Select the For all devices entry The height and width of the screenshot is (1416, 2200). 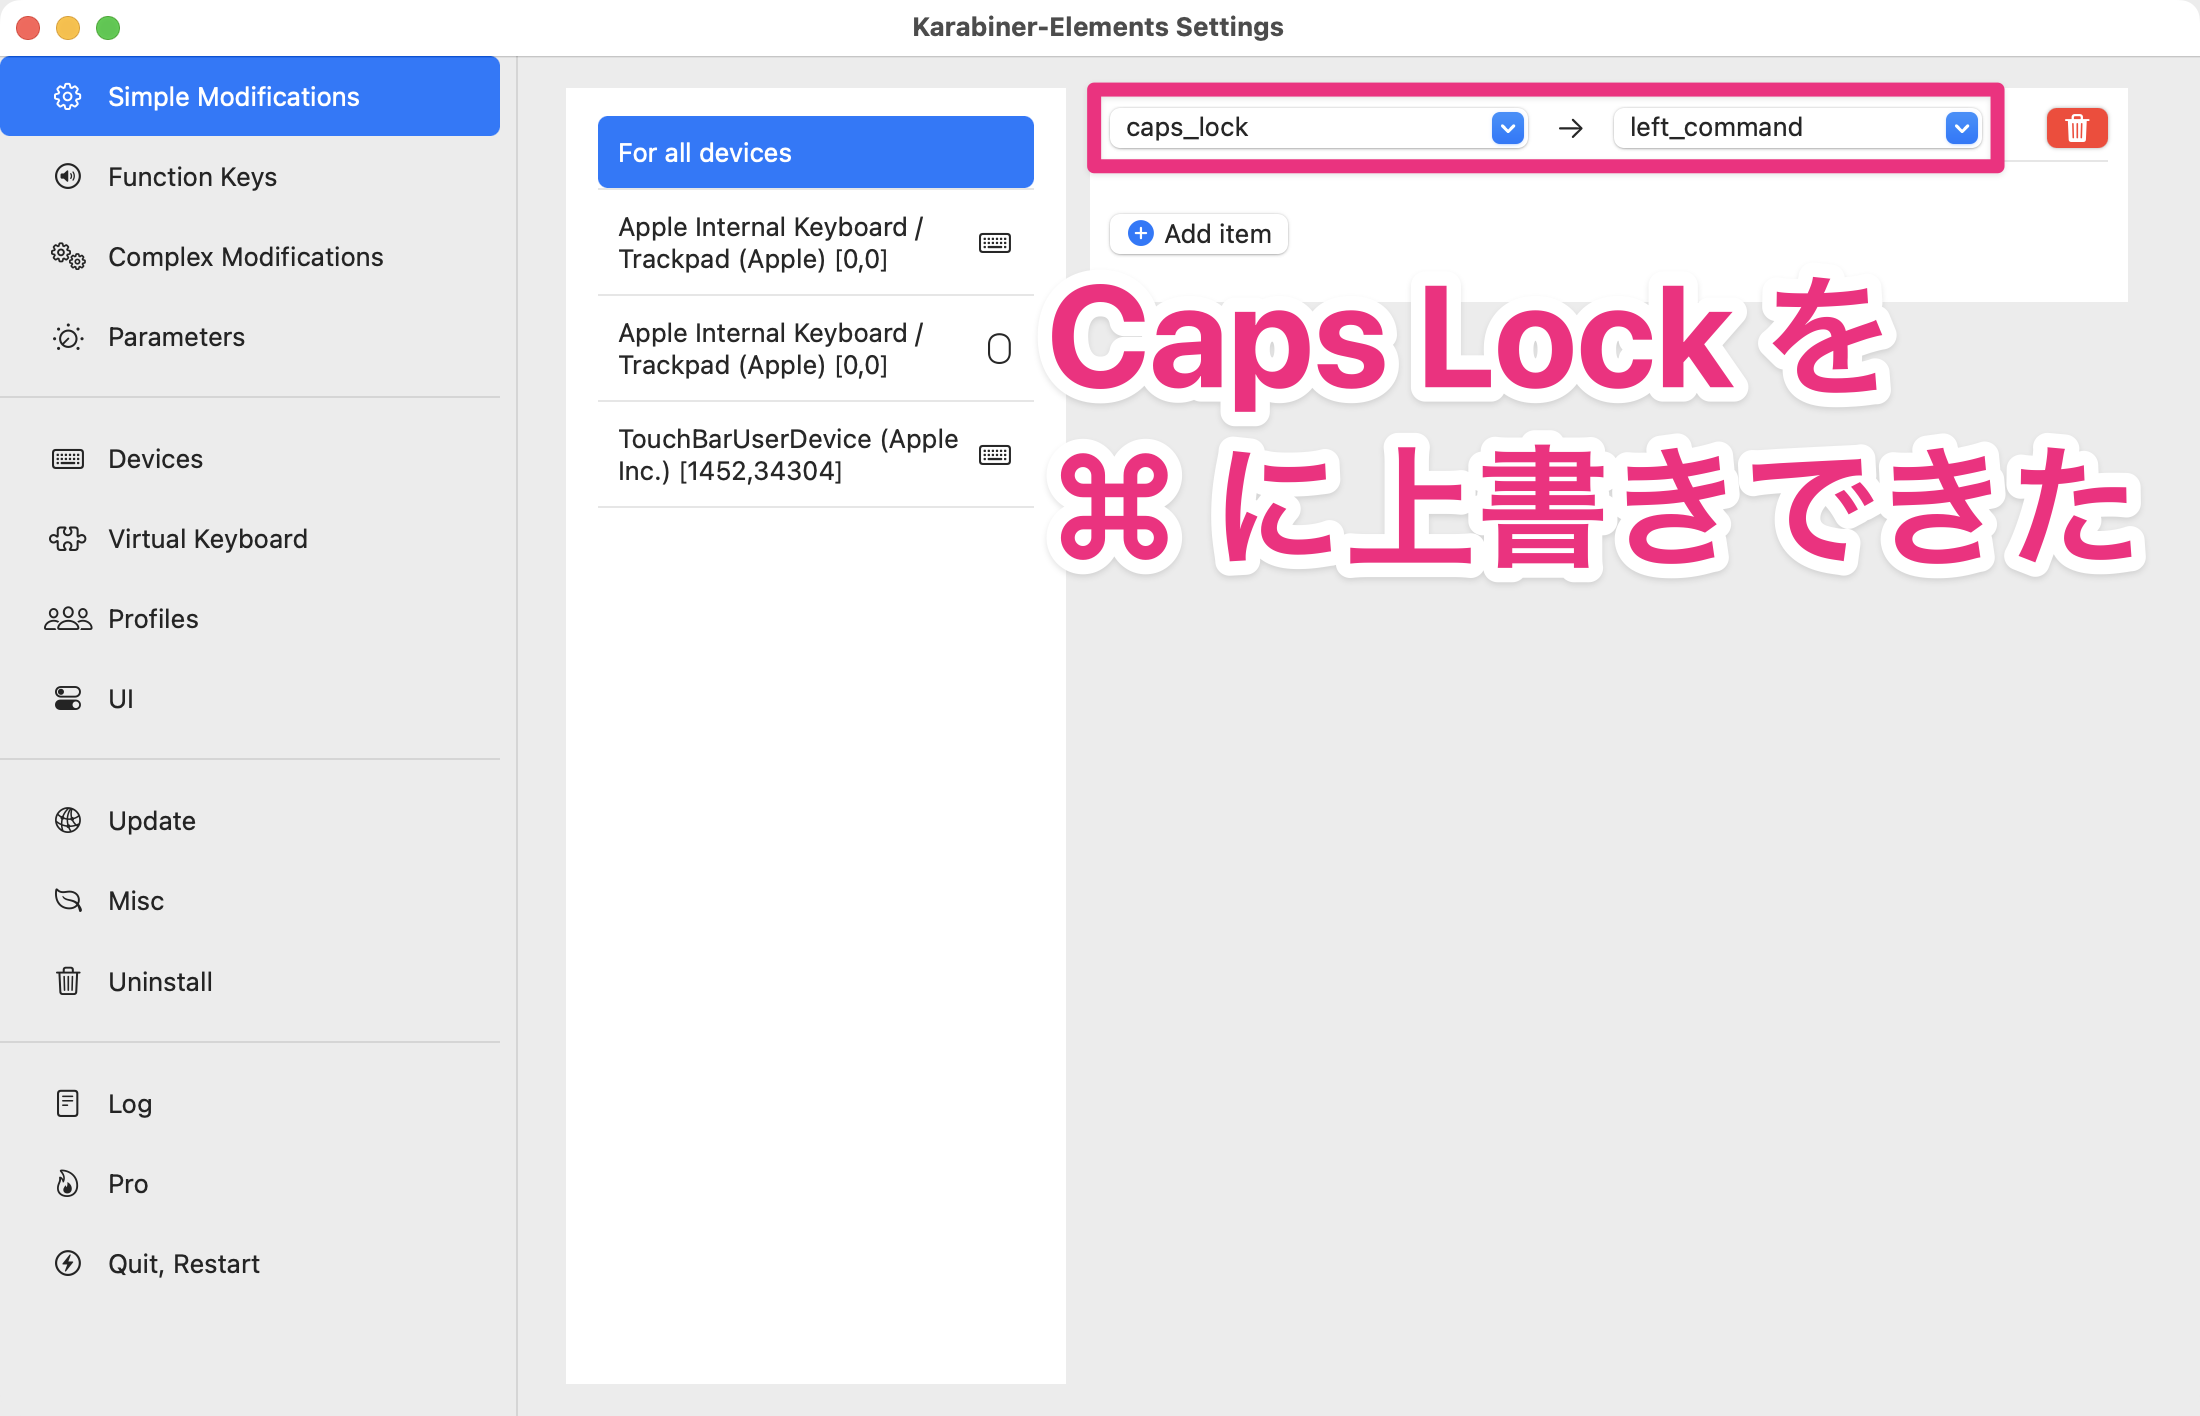point(815,152)
